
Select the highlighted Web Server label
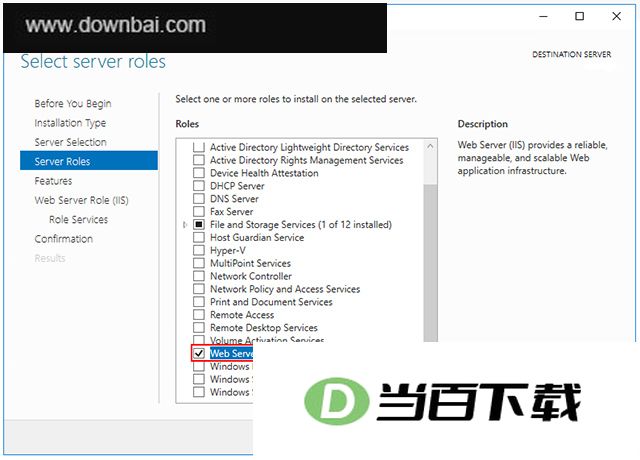point(231,353)
